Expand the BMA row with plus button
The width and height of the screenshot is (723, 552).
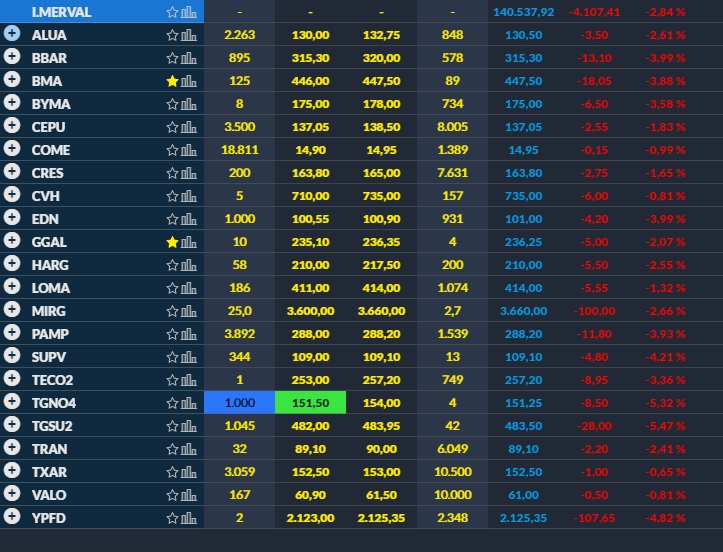tap(12, 79)
